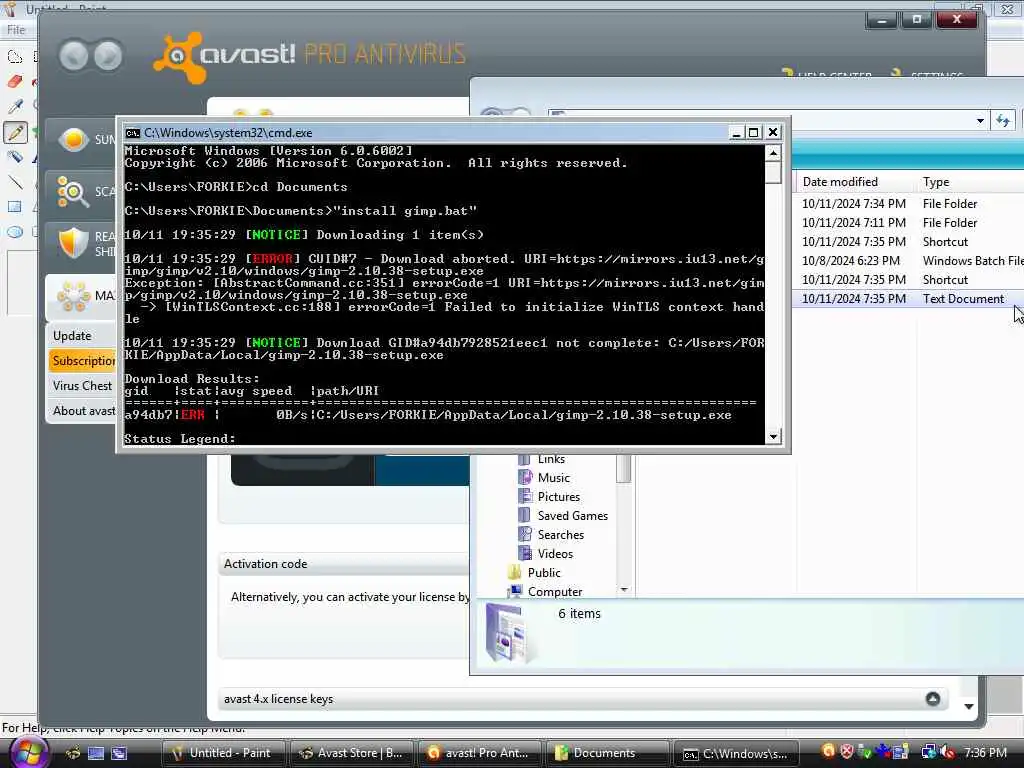Select the Line tool in Paint
The width and height of the screenshot is (1024, 768).
[14, 182]
